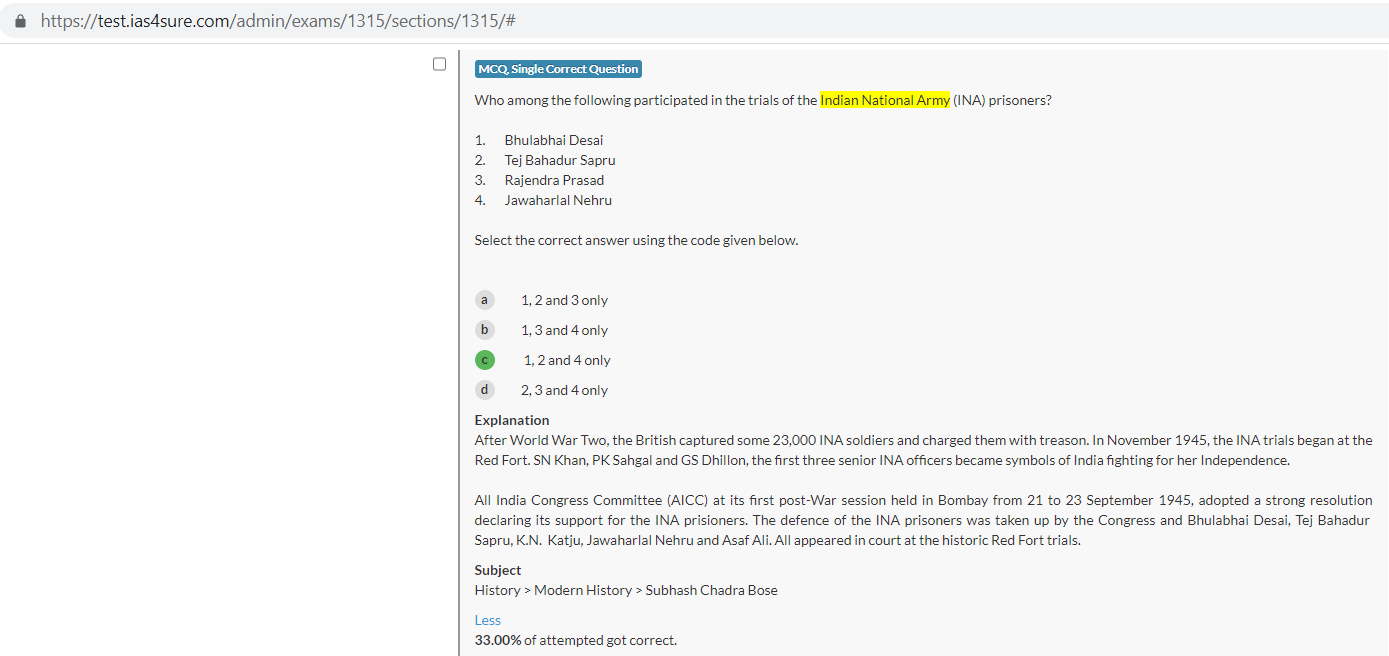Click the '2, 3 and 4 only' answer text
Viewport: 1389px width, 656px height.
[x=564, y=390]
